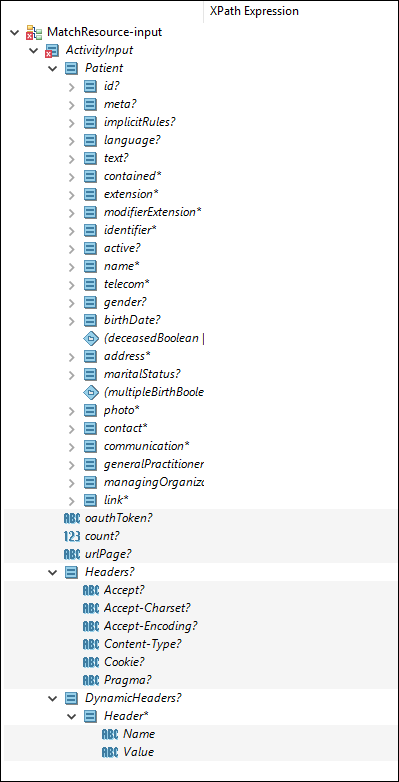Screen dimensions: 399x782
Task: Click the ABC icon beside Cookie
Action: (91, 662)
